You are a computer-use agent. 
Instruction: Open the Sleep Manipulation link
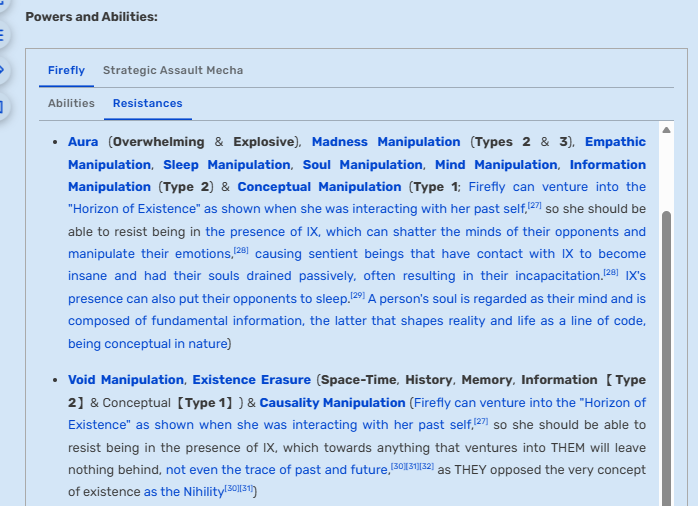[x=227, y=165]
